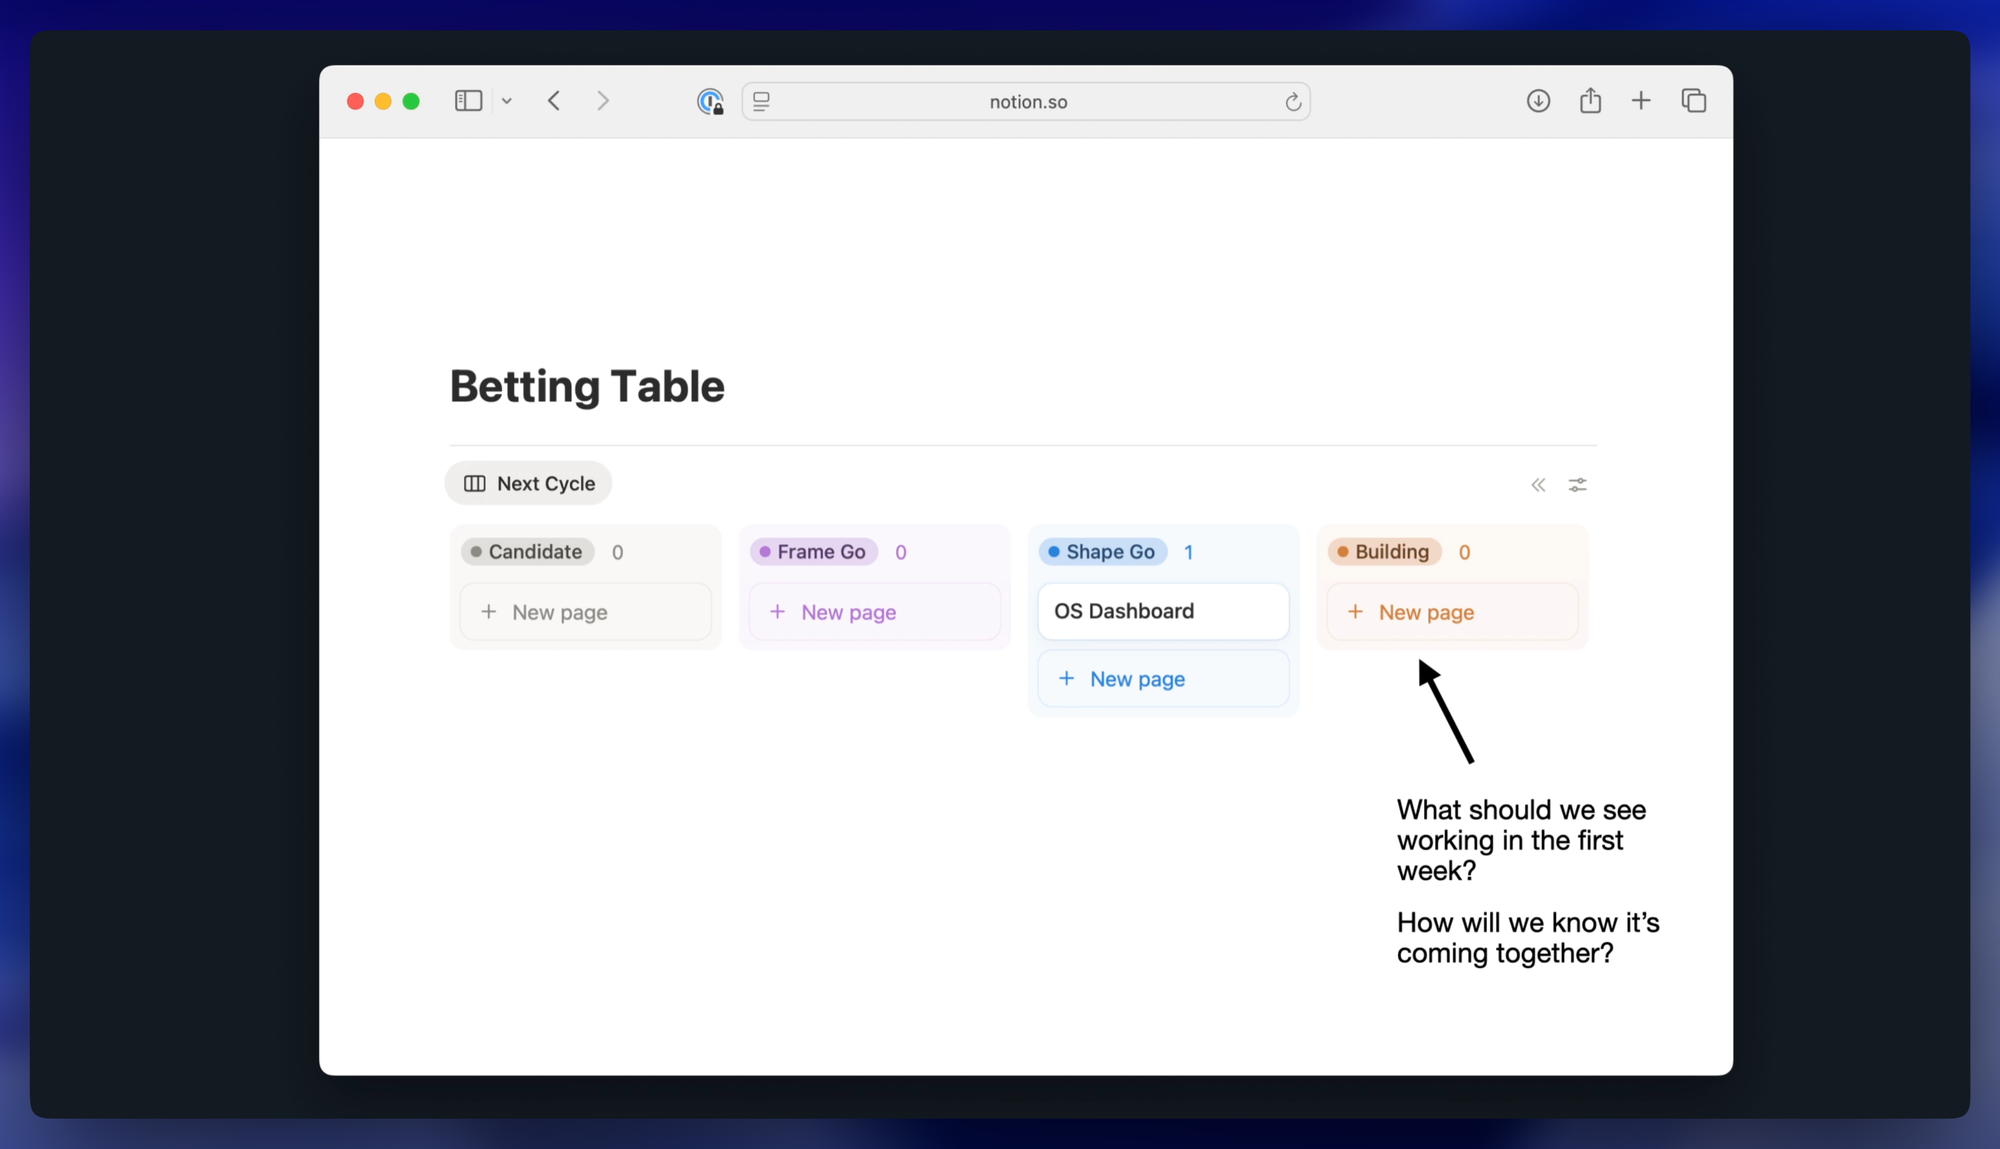Open page reader menu in the address bar

pyautogui.click(x=762, y=101)
